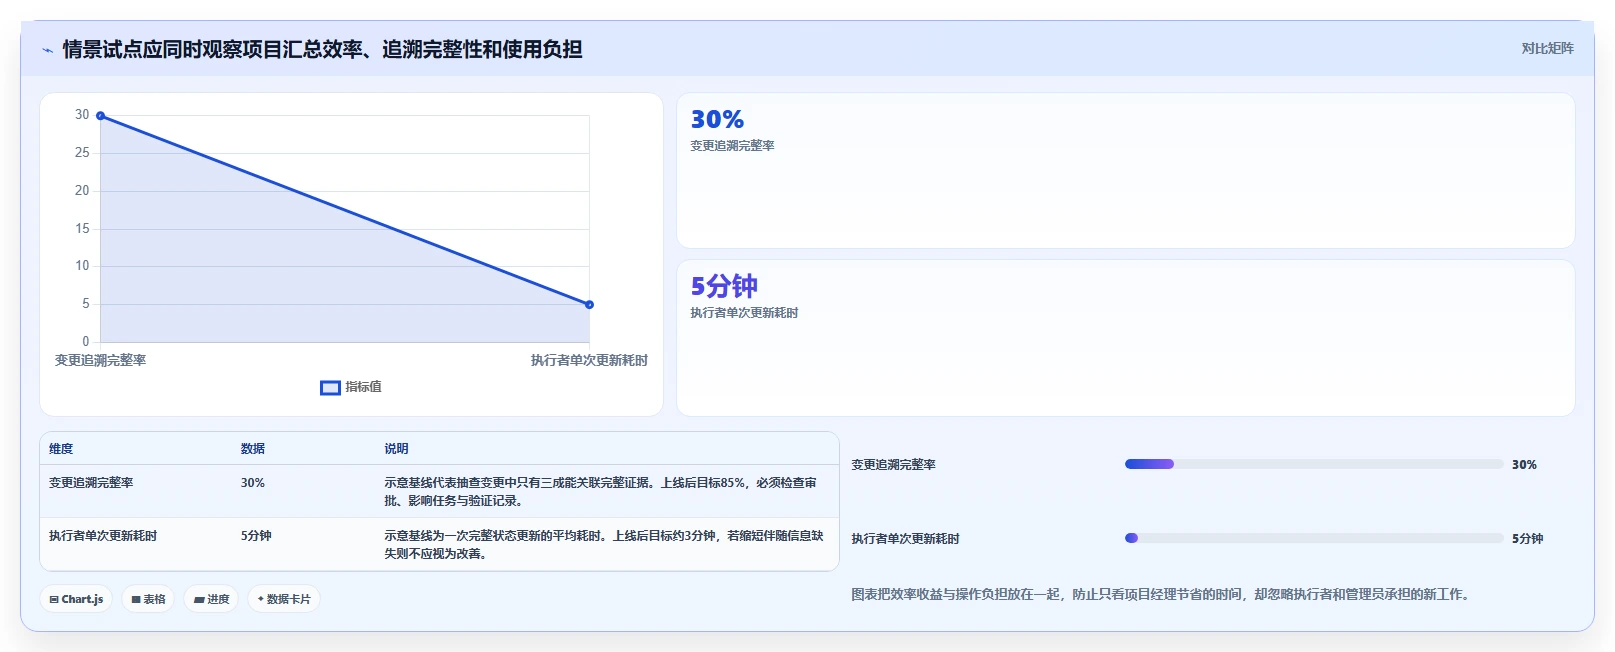The height and width of the screenshot is (652, 1615).
Task: Click the 说明 table column header
Action: coord(396,449)
